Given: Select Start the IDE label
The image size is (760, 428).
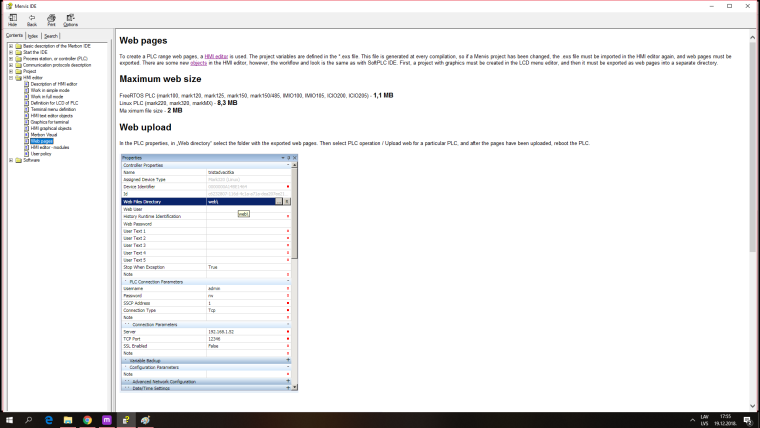Looking at the screenshot, I should click(35, 52).
